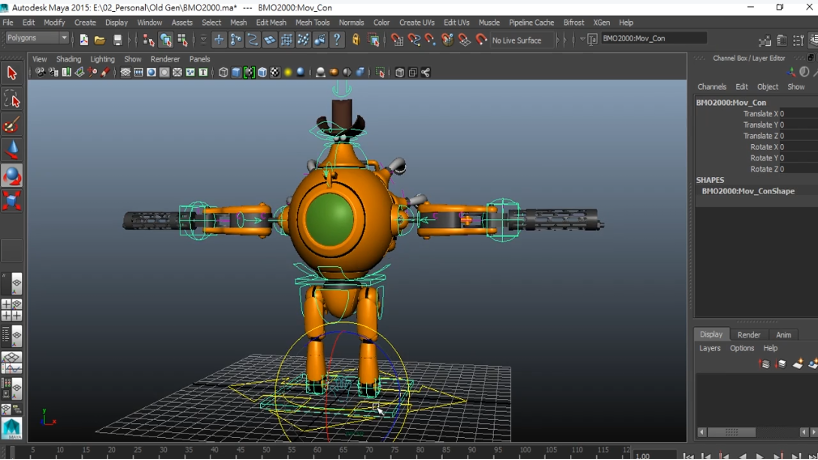Select the Scale tool icon
The image size is (818, 460).
[12, 201]
